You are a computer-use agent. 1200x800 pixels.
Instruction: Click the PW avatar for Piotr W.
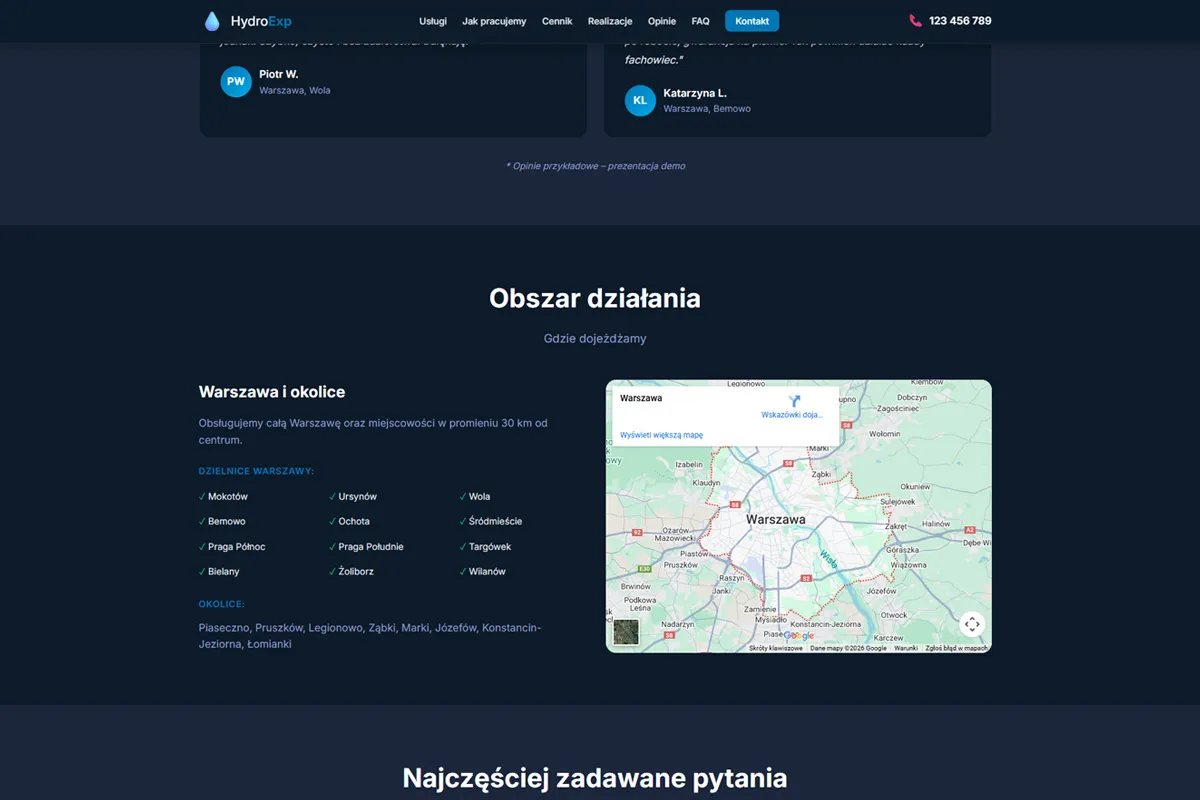[236, 82]
